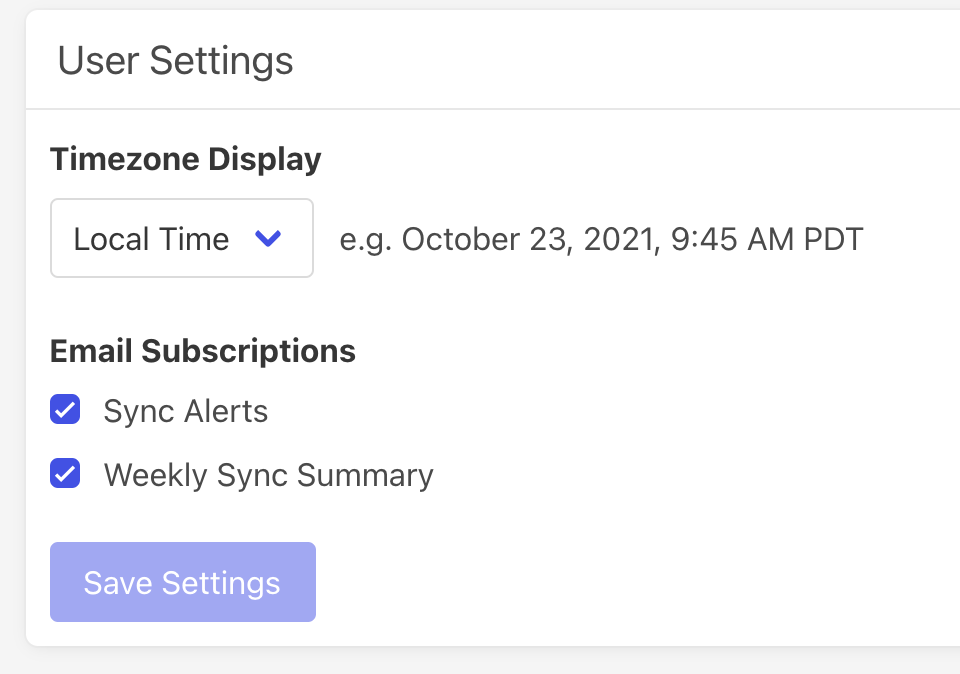Click the "Weekly Sync Summary" label text
This screenshot has height=674, width=960.
268,475
